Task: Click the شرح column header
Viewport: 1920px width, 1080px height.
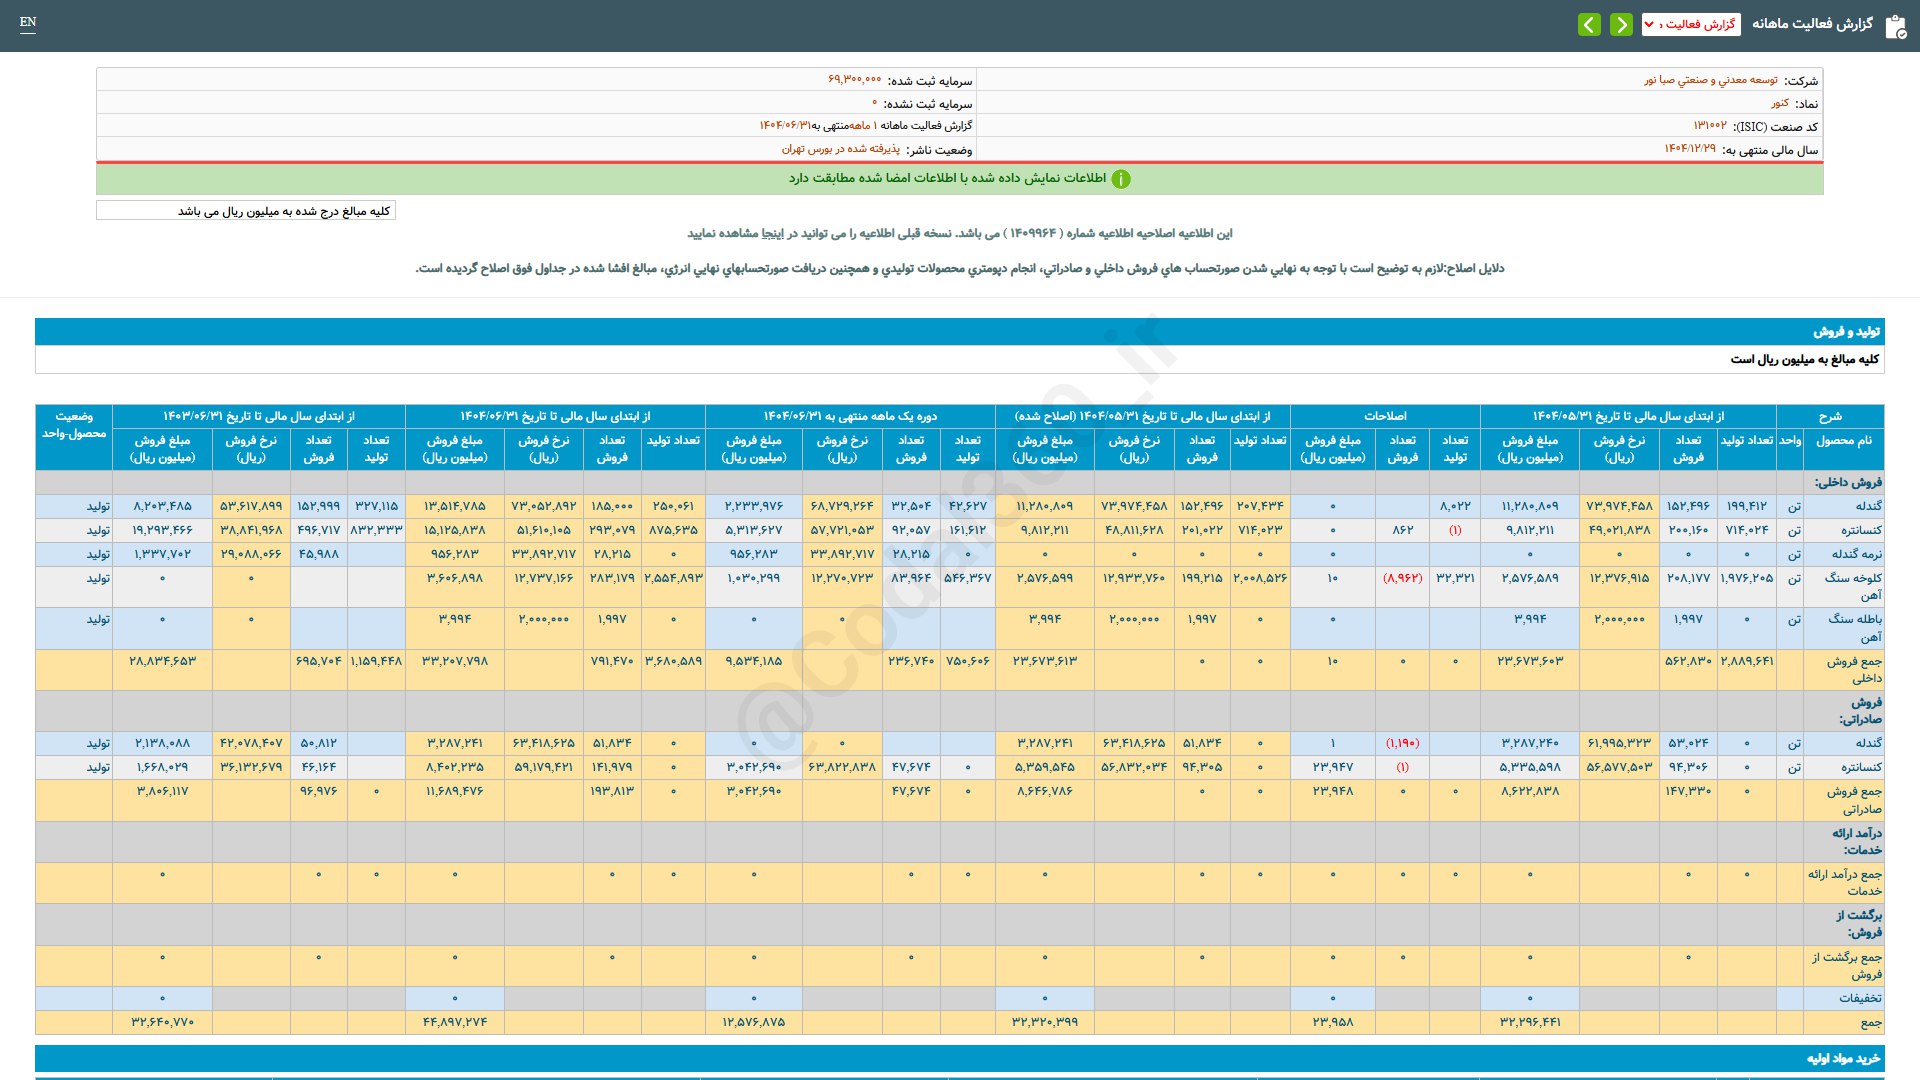Action: coord(1830,416)
